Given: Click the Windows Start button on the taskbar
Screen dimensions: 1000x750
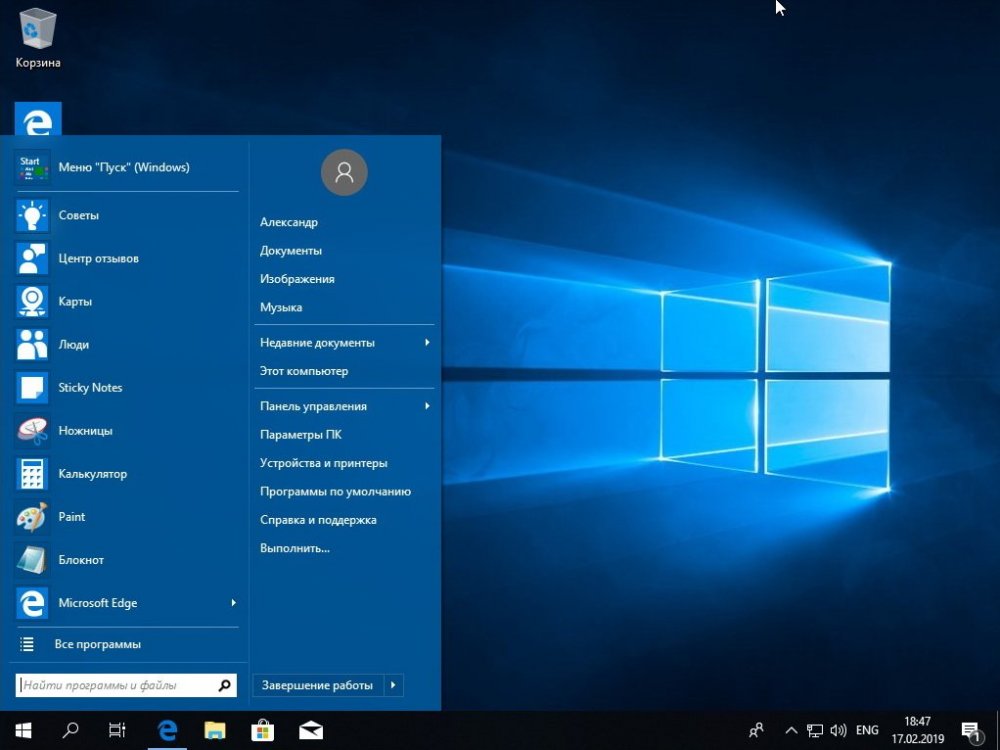Looking at the screenshot, I should 24,730.
